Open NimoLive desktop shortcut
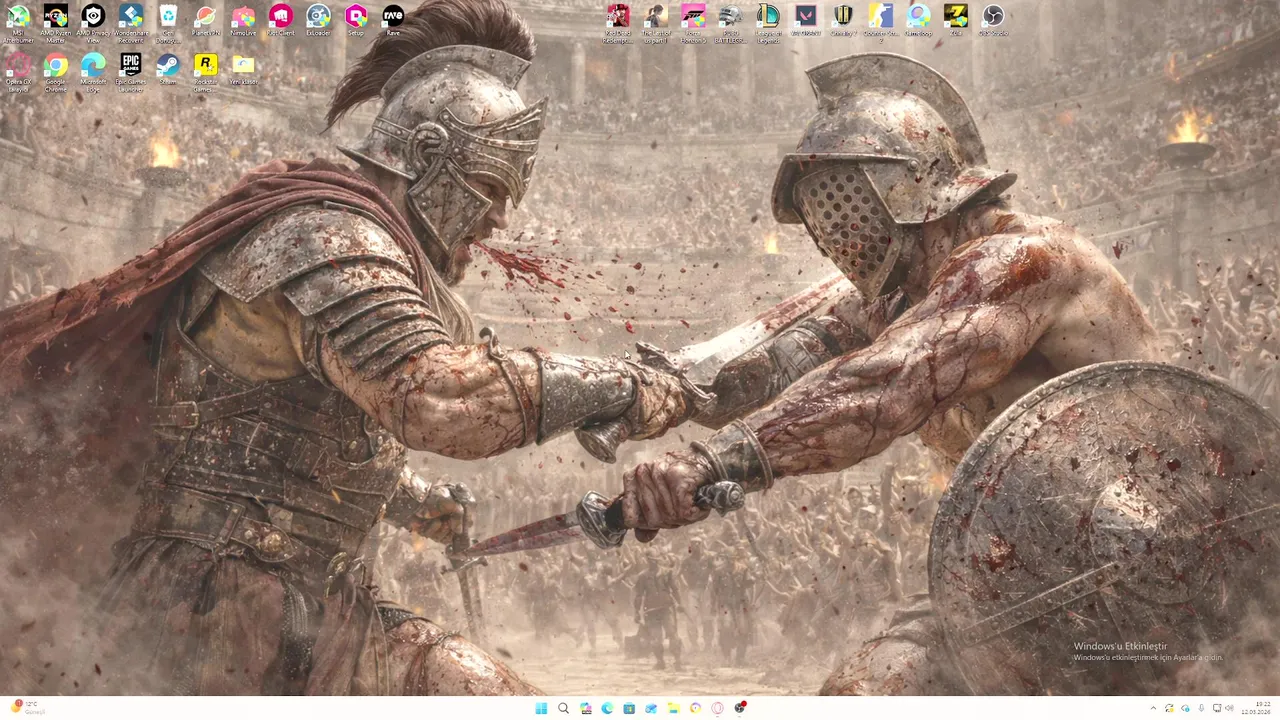Screen dimensions: 1280x720 click(243, 20)
